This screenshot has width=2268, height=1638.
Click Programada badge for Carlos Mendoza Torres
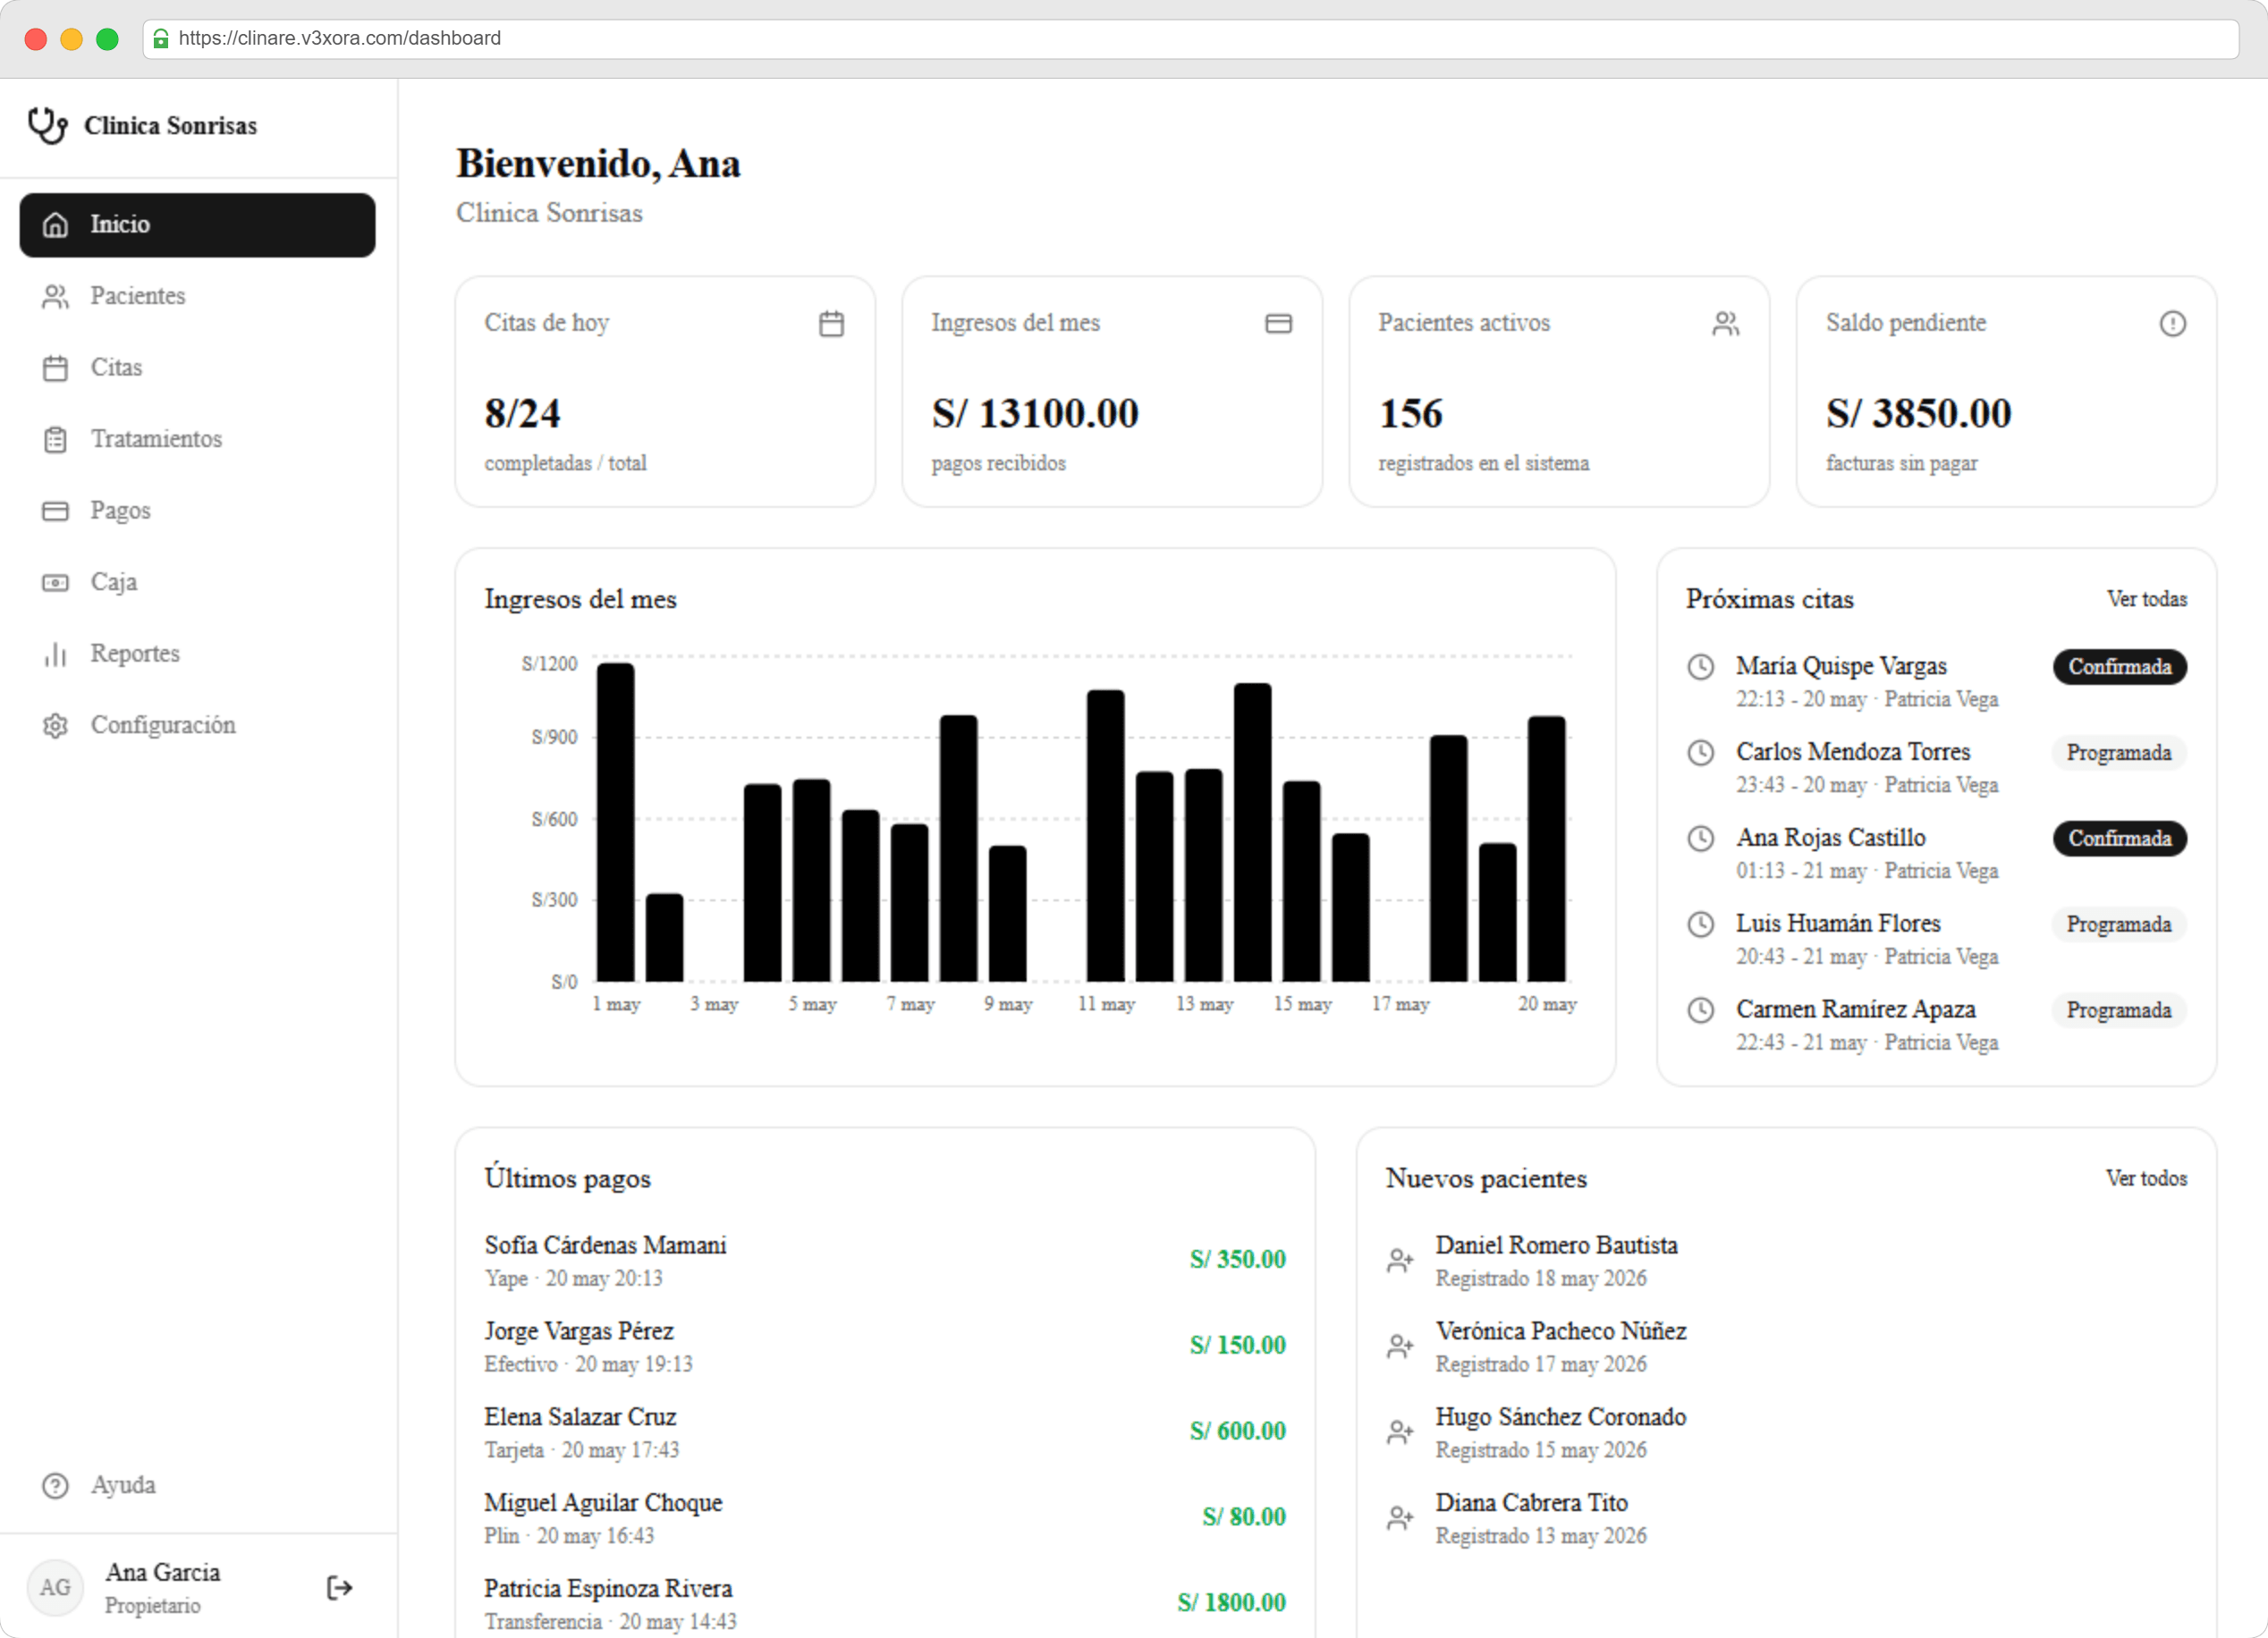(2119, 753)
